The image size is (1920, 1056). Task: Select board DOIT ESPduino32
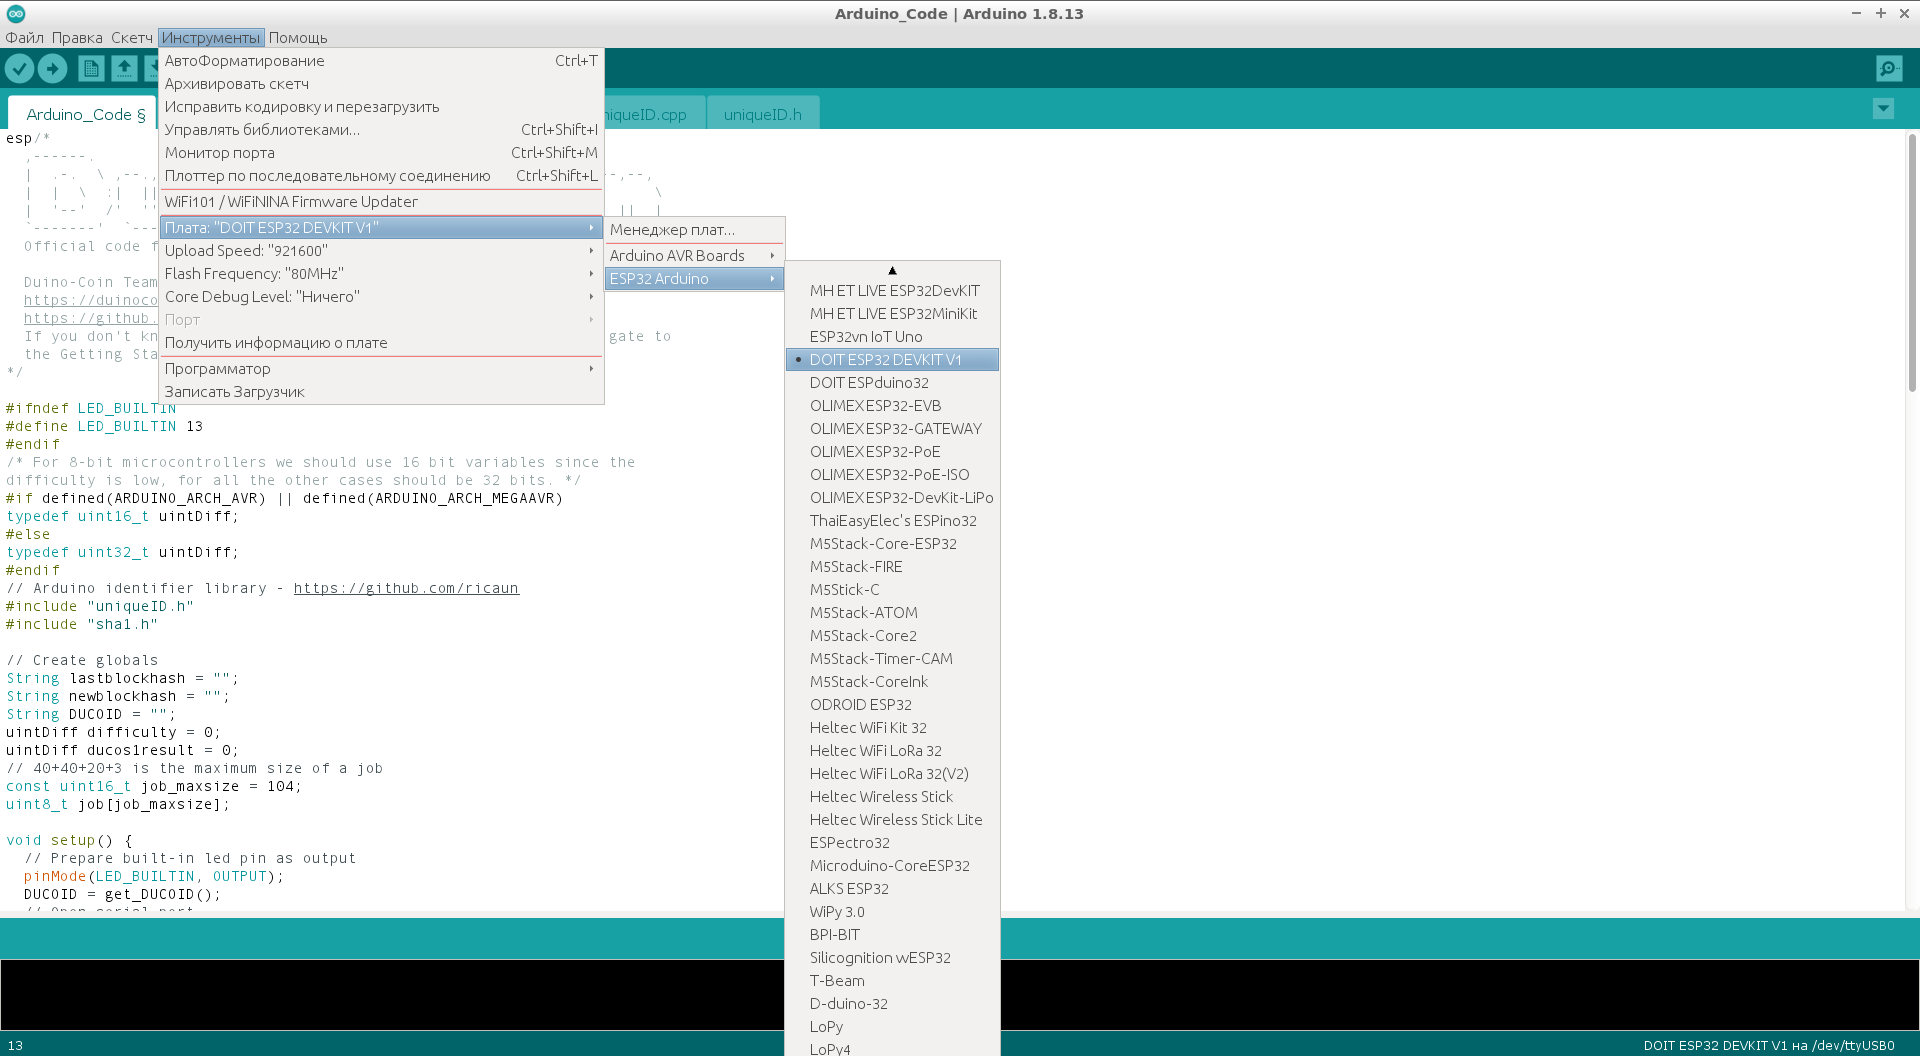[x=892, y=382]
